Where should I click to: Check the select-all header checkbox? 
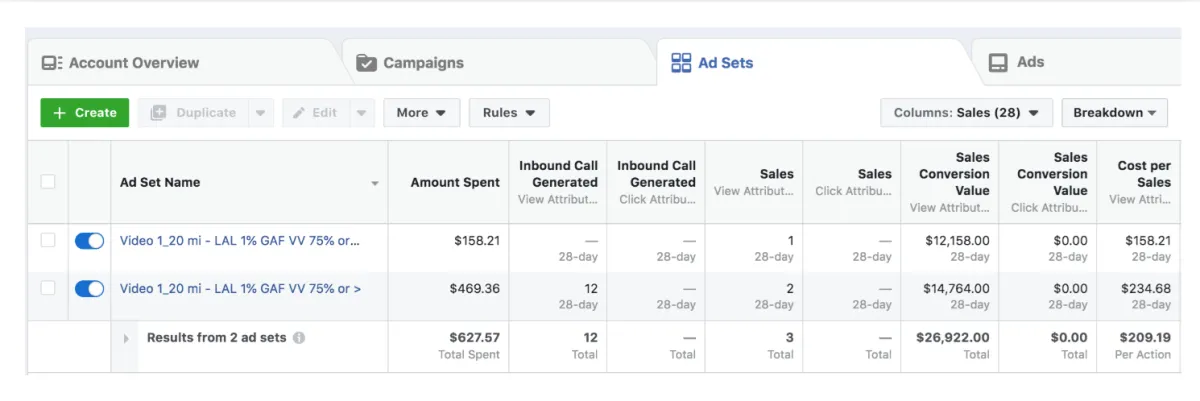[48, 182]
